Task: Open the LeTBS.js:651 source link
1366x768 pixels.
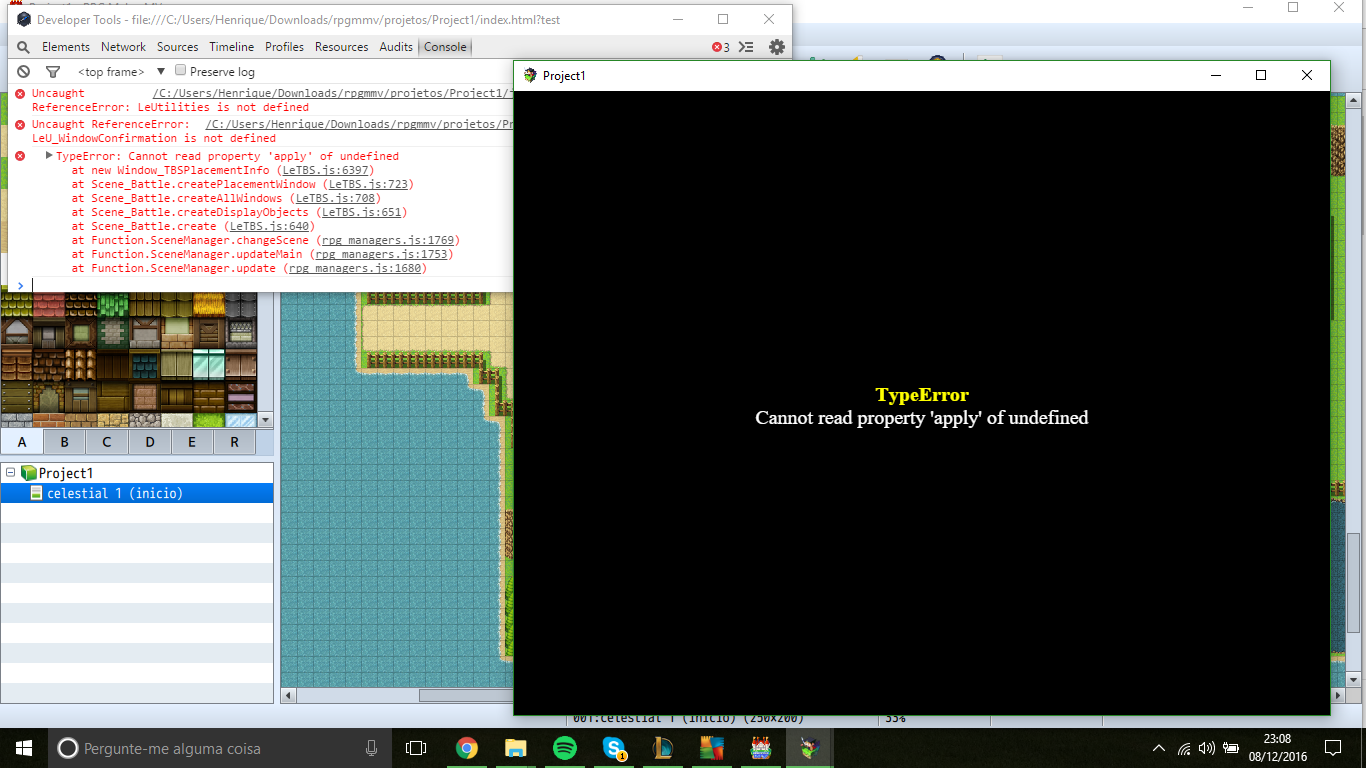Action: pyautogui.click(x=362, y=212)
